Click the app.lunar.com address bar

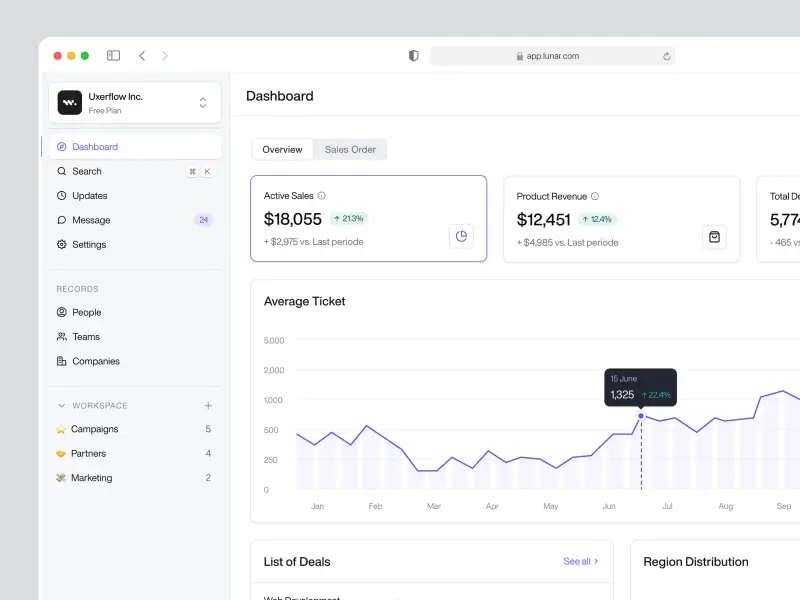pos(552,56)
